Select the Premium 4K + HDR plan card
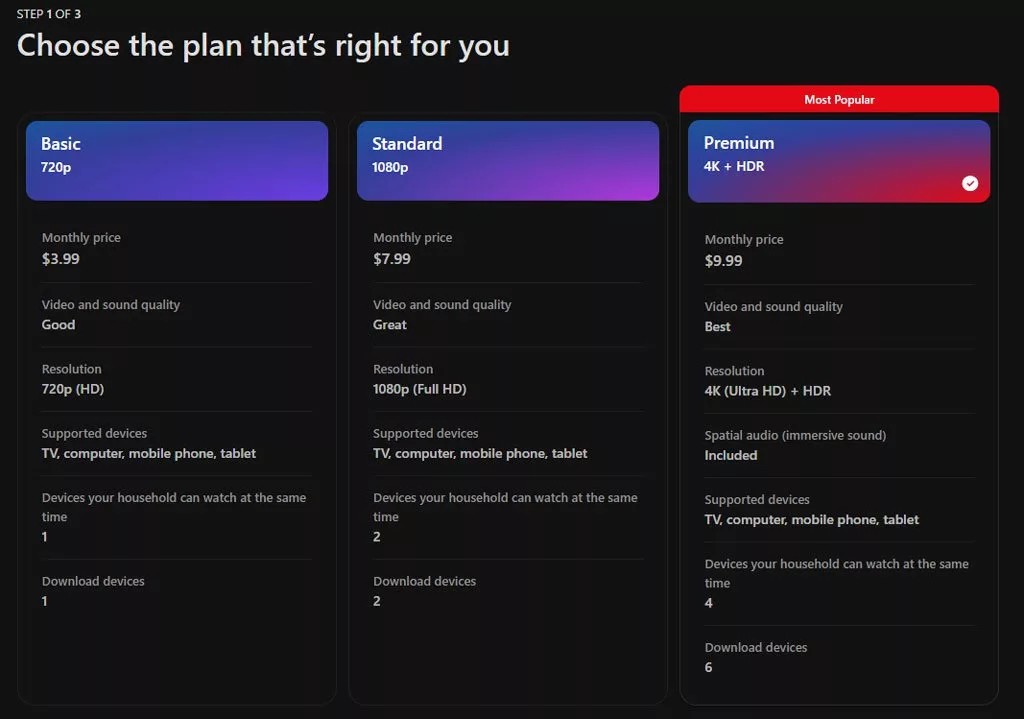 [838, 160]
